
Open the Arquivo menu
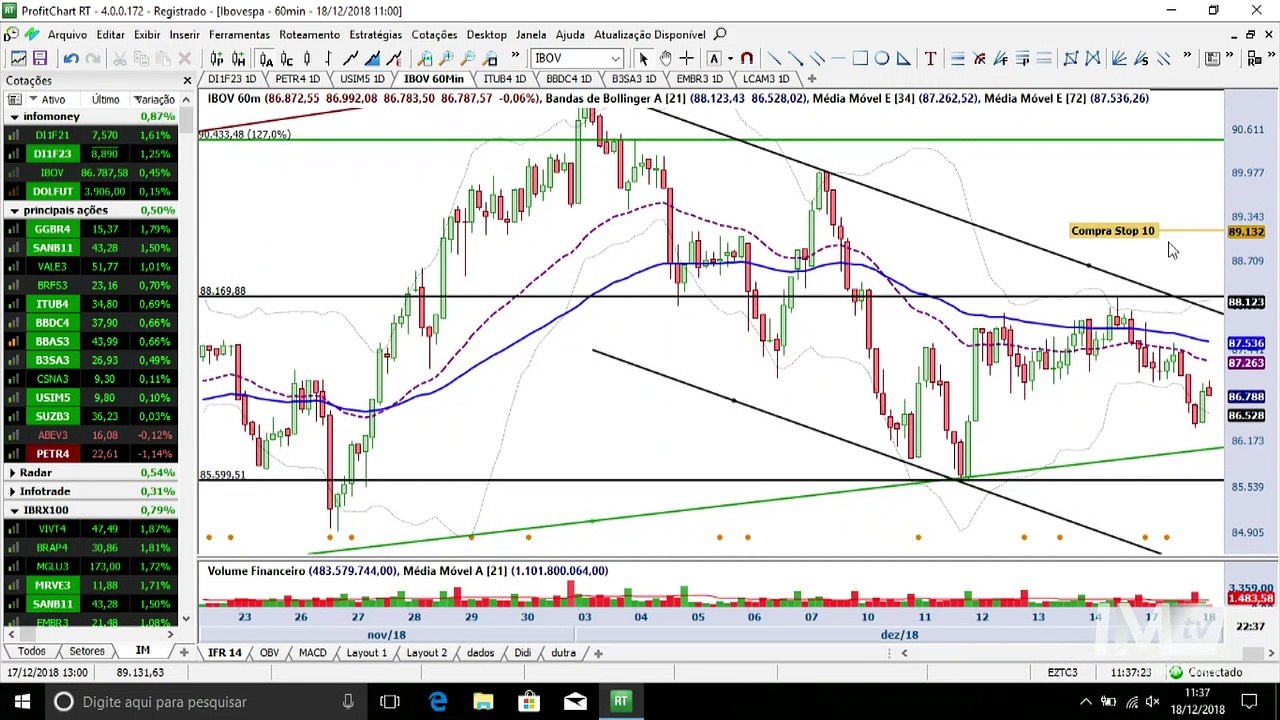67,34
